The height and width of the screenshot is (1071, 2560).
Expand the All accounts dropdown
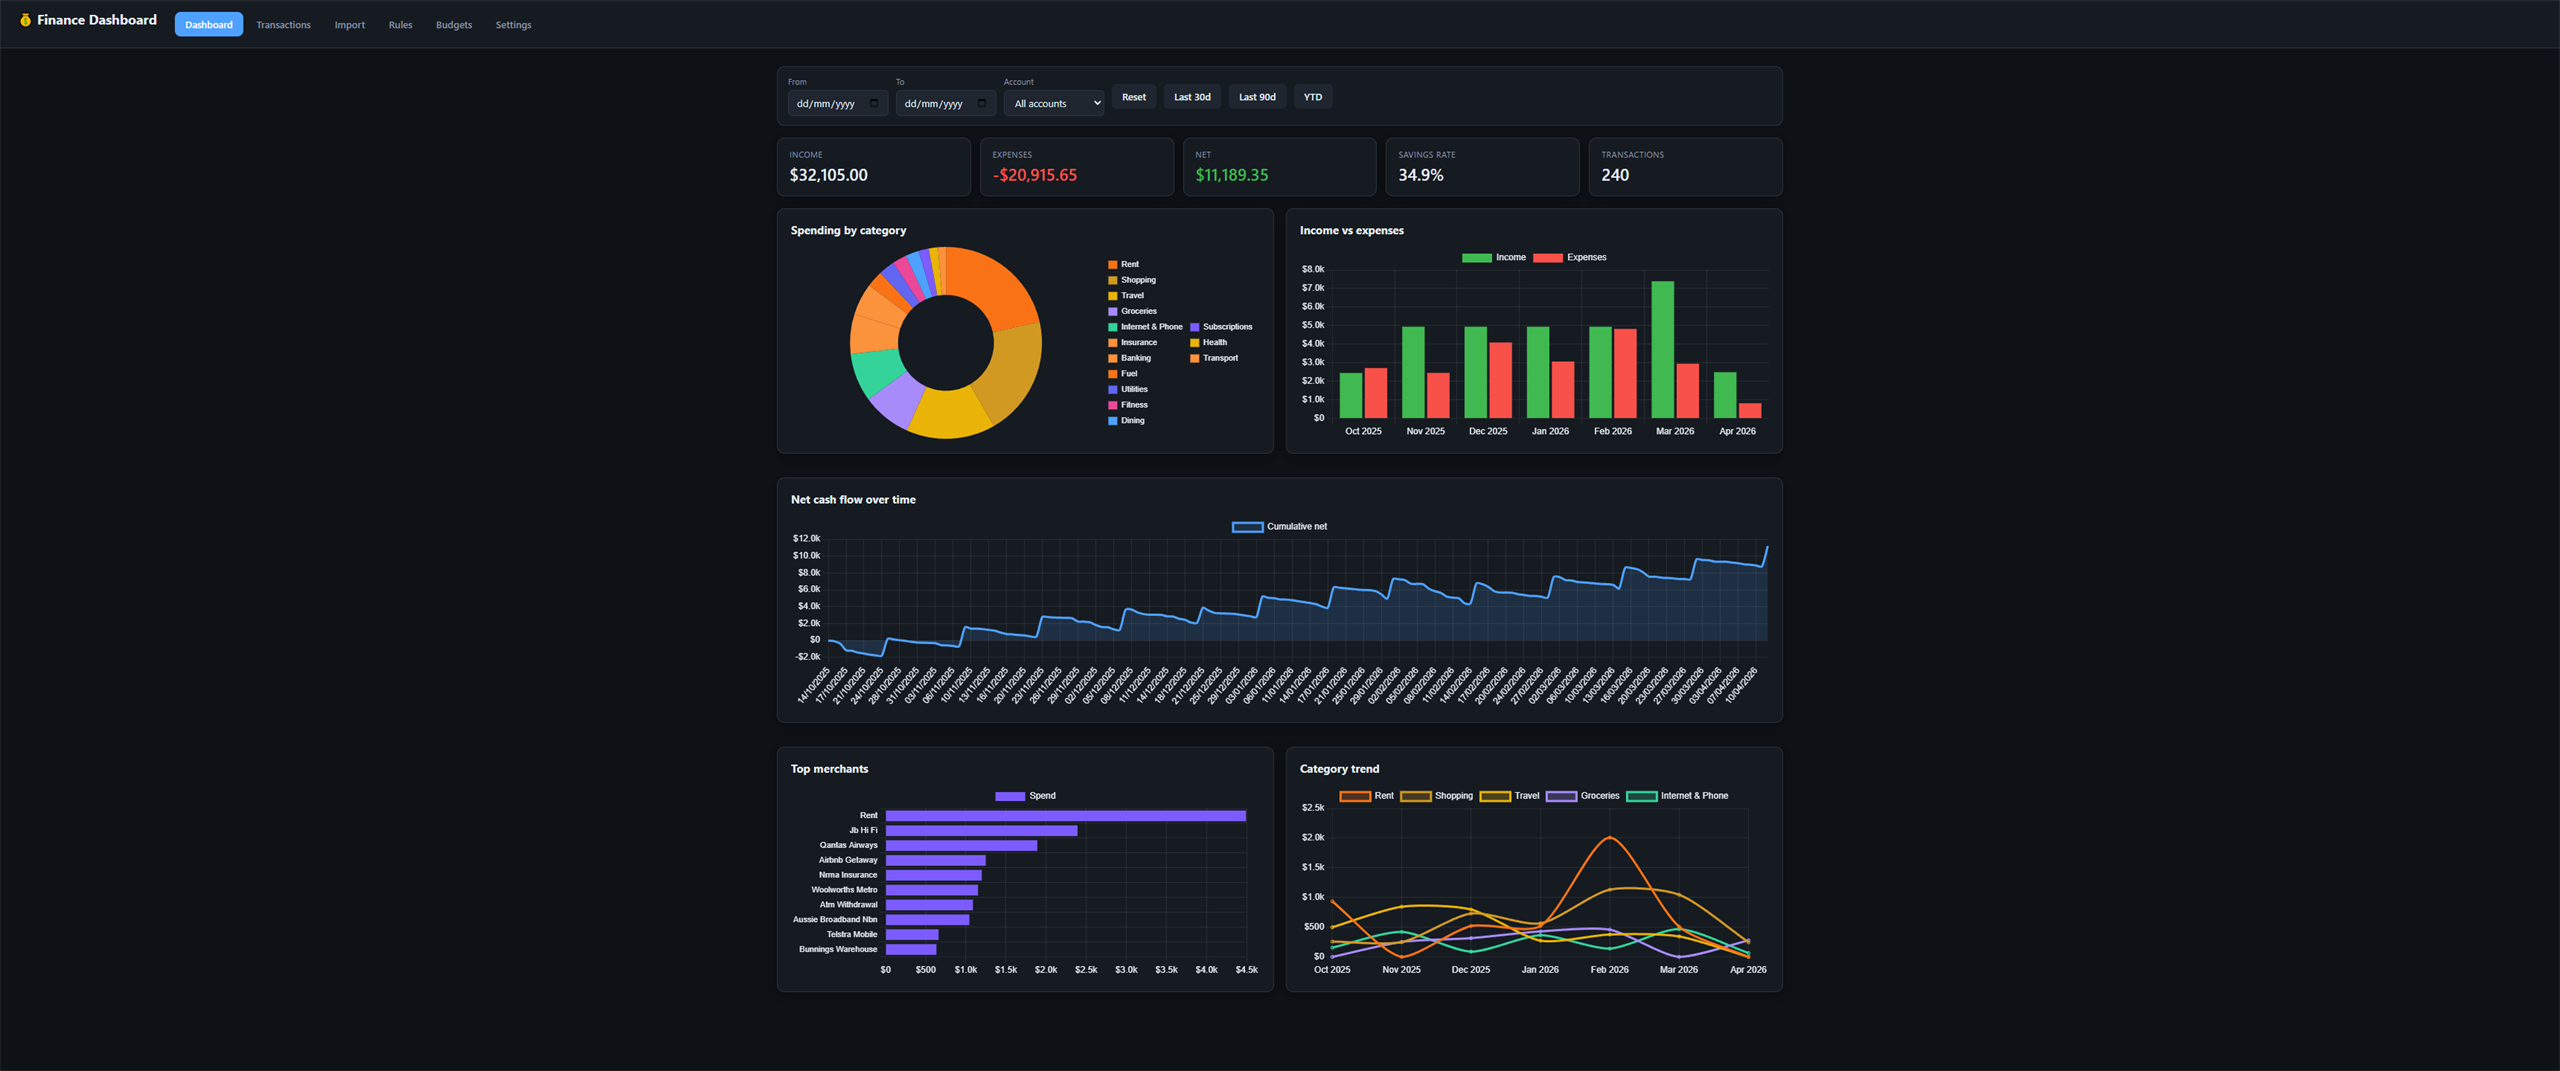click(x=1054, y=103)
